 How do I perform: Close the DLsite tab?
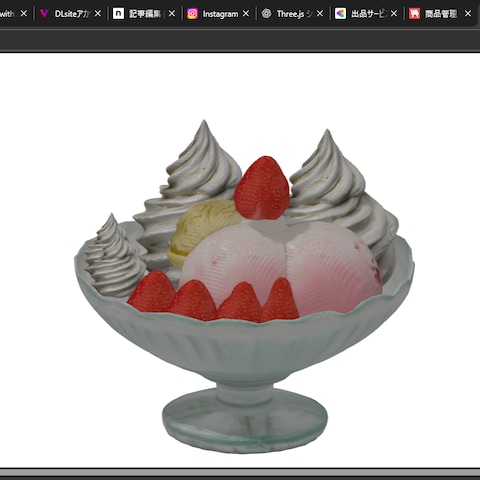pyautogui.click(x=98, y=14)
